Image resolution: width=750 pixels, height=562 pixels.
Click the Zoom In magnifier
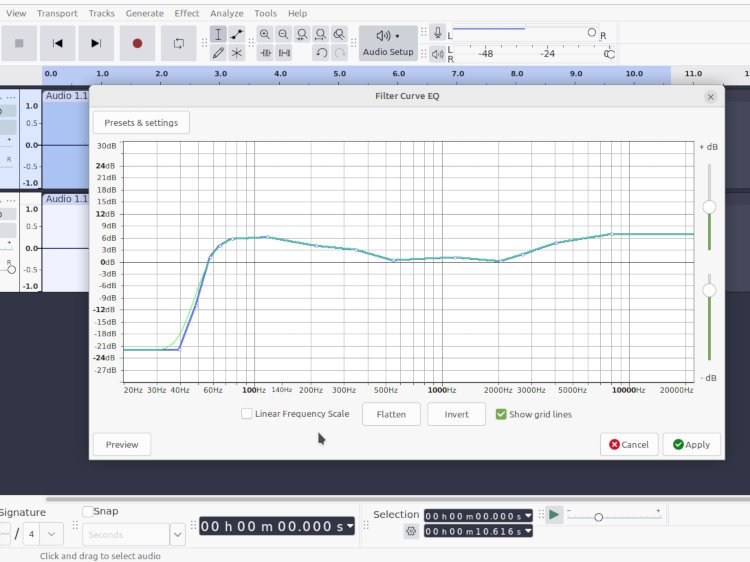click(265, 34)
